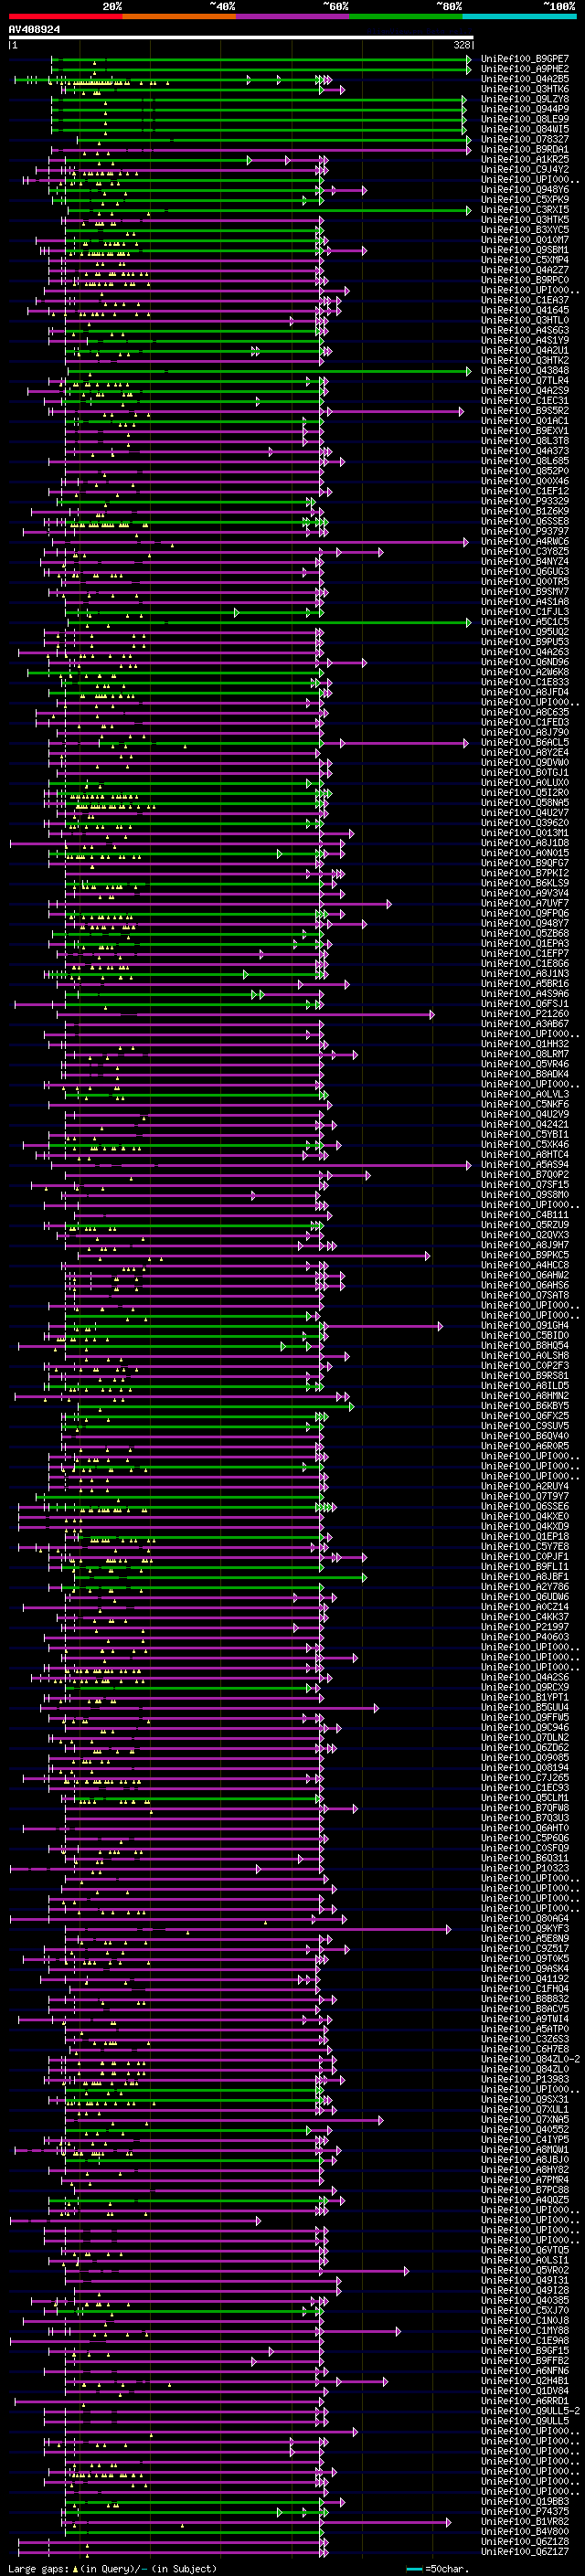Open the last hit UniRef100_Q6Z1Z7
This screenshot has width=585, height=2576.
click(525, 2552)
